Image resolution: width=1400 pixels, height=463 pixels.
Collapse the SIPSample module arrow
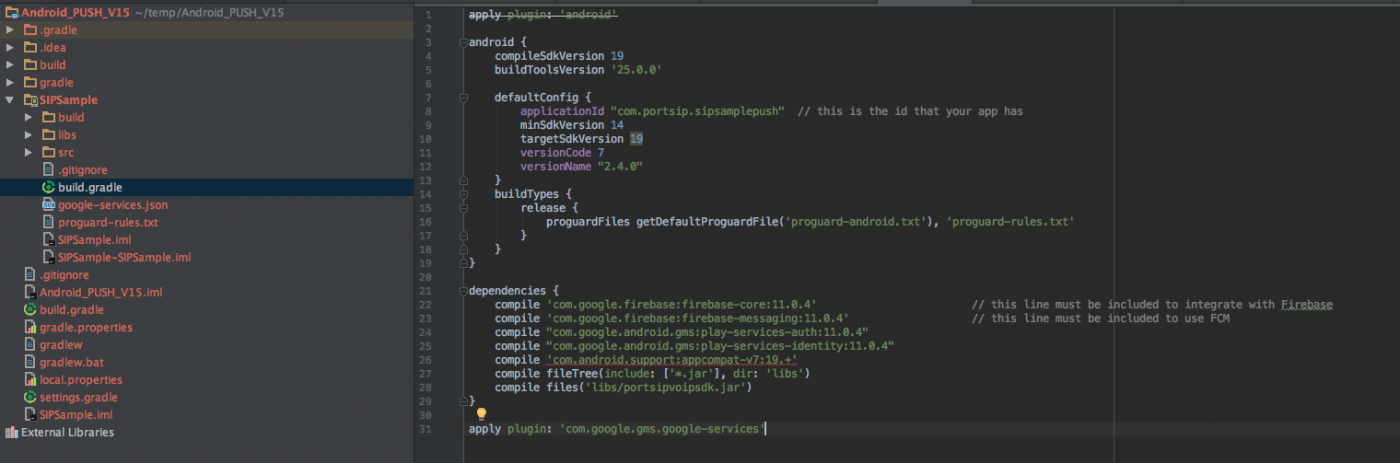10,100
